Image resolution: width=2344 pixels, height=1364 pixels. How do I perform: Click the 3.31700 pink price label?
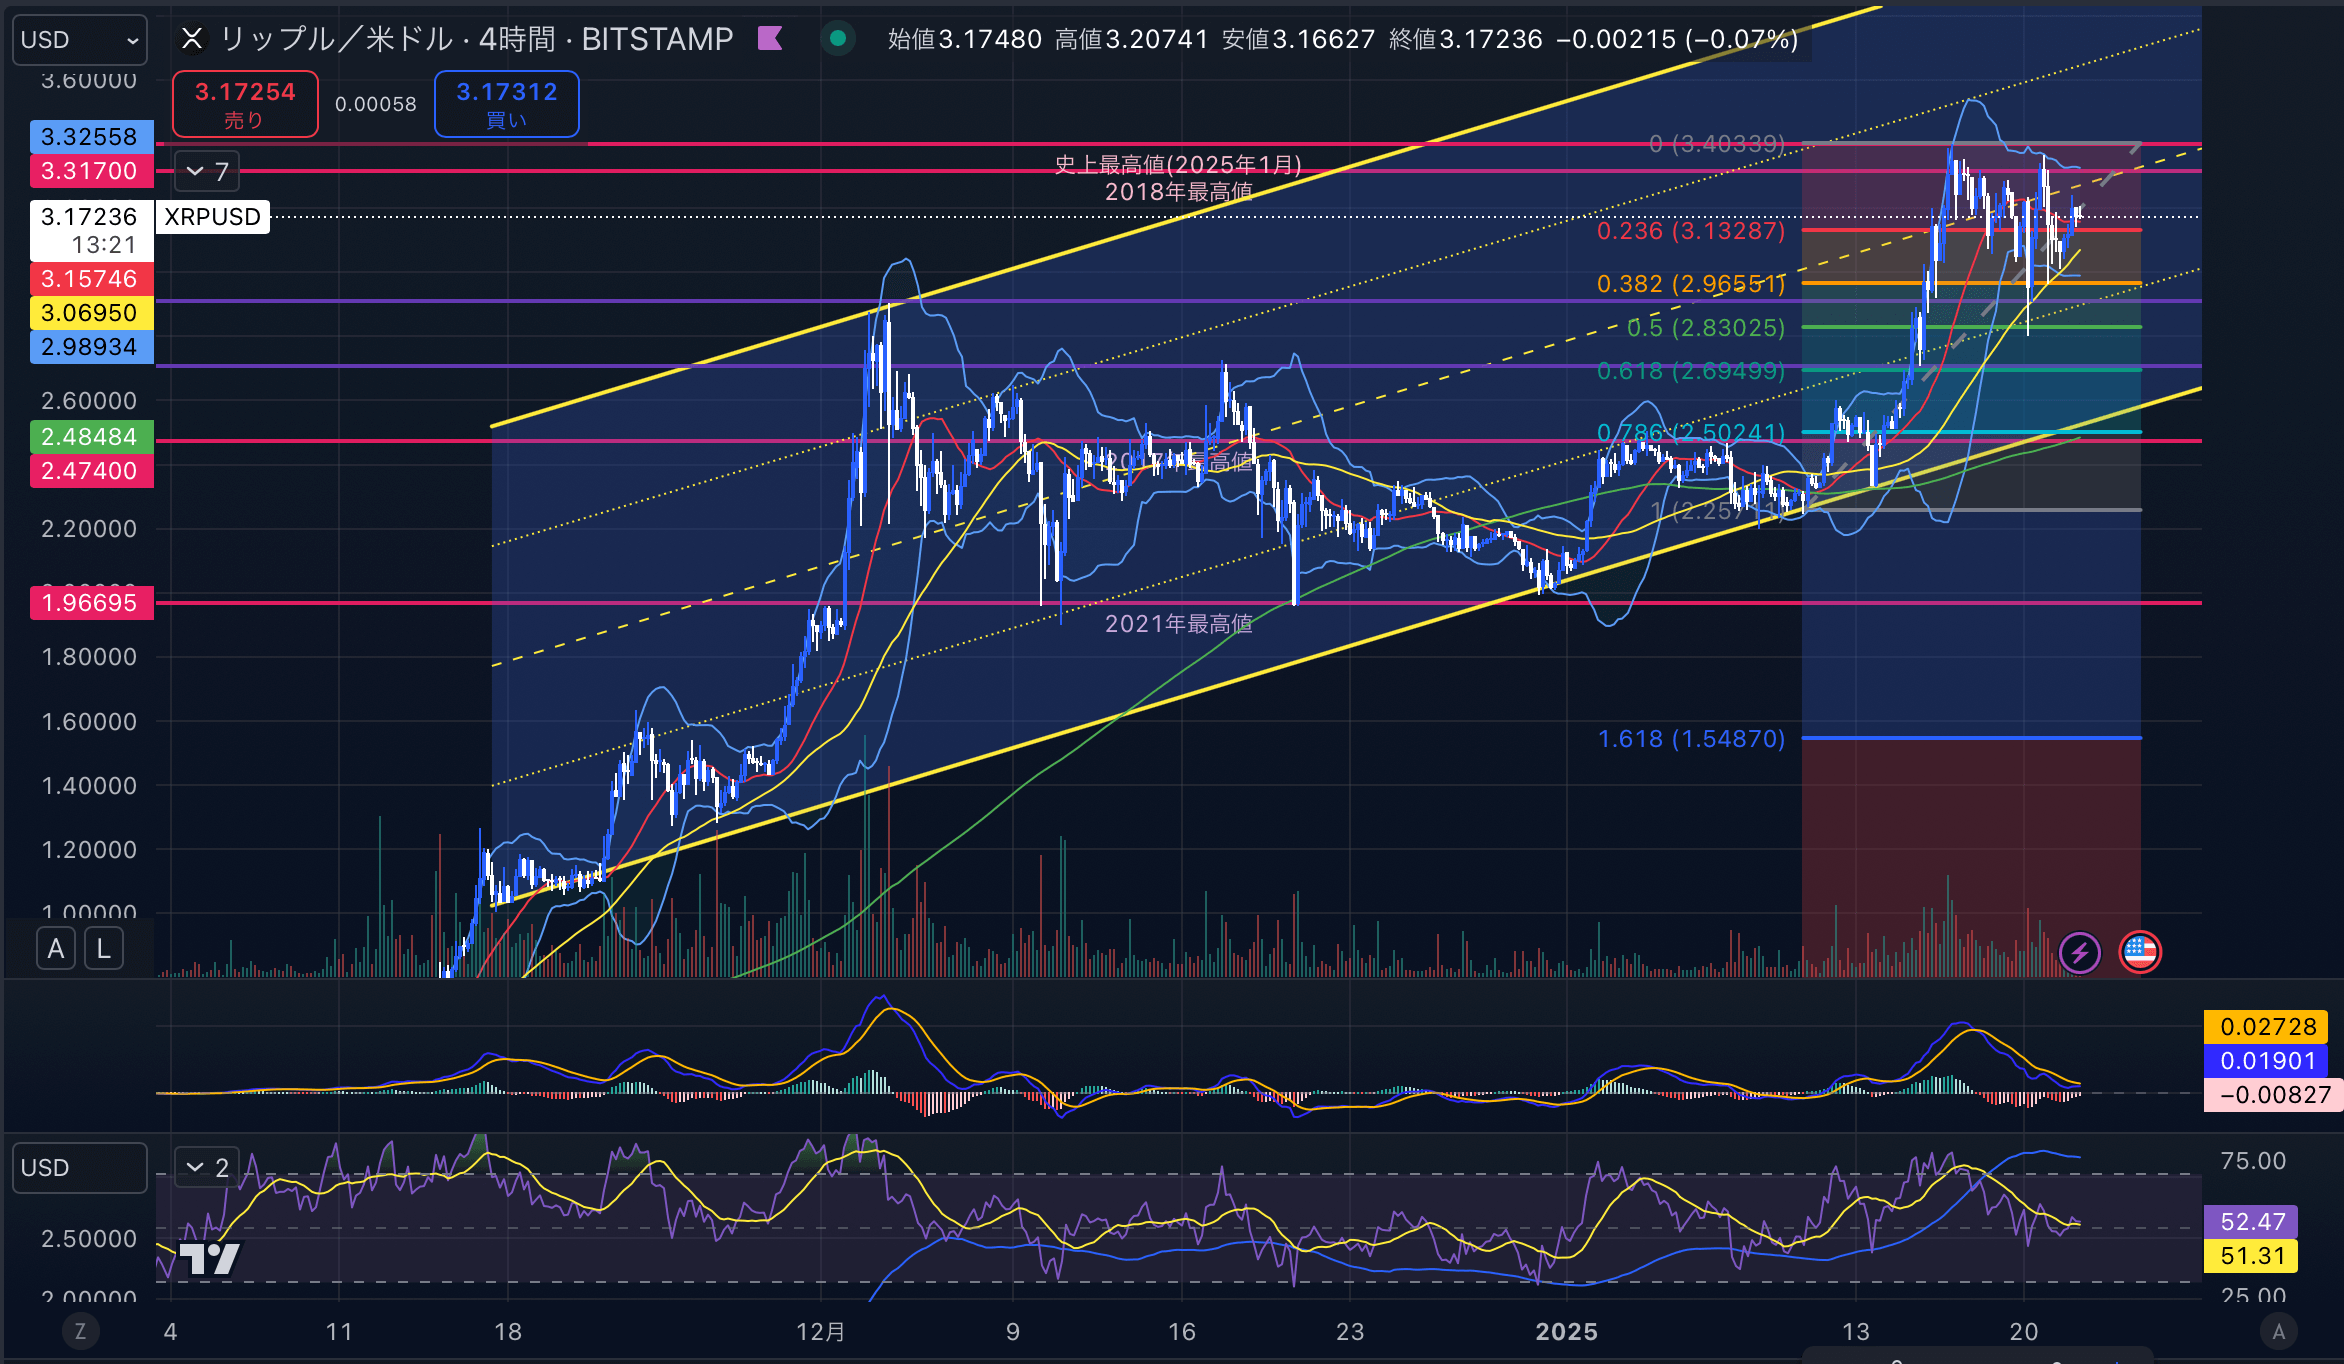click(x=90, y=171)
